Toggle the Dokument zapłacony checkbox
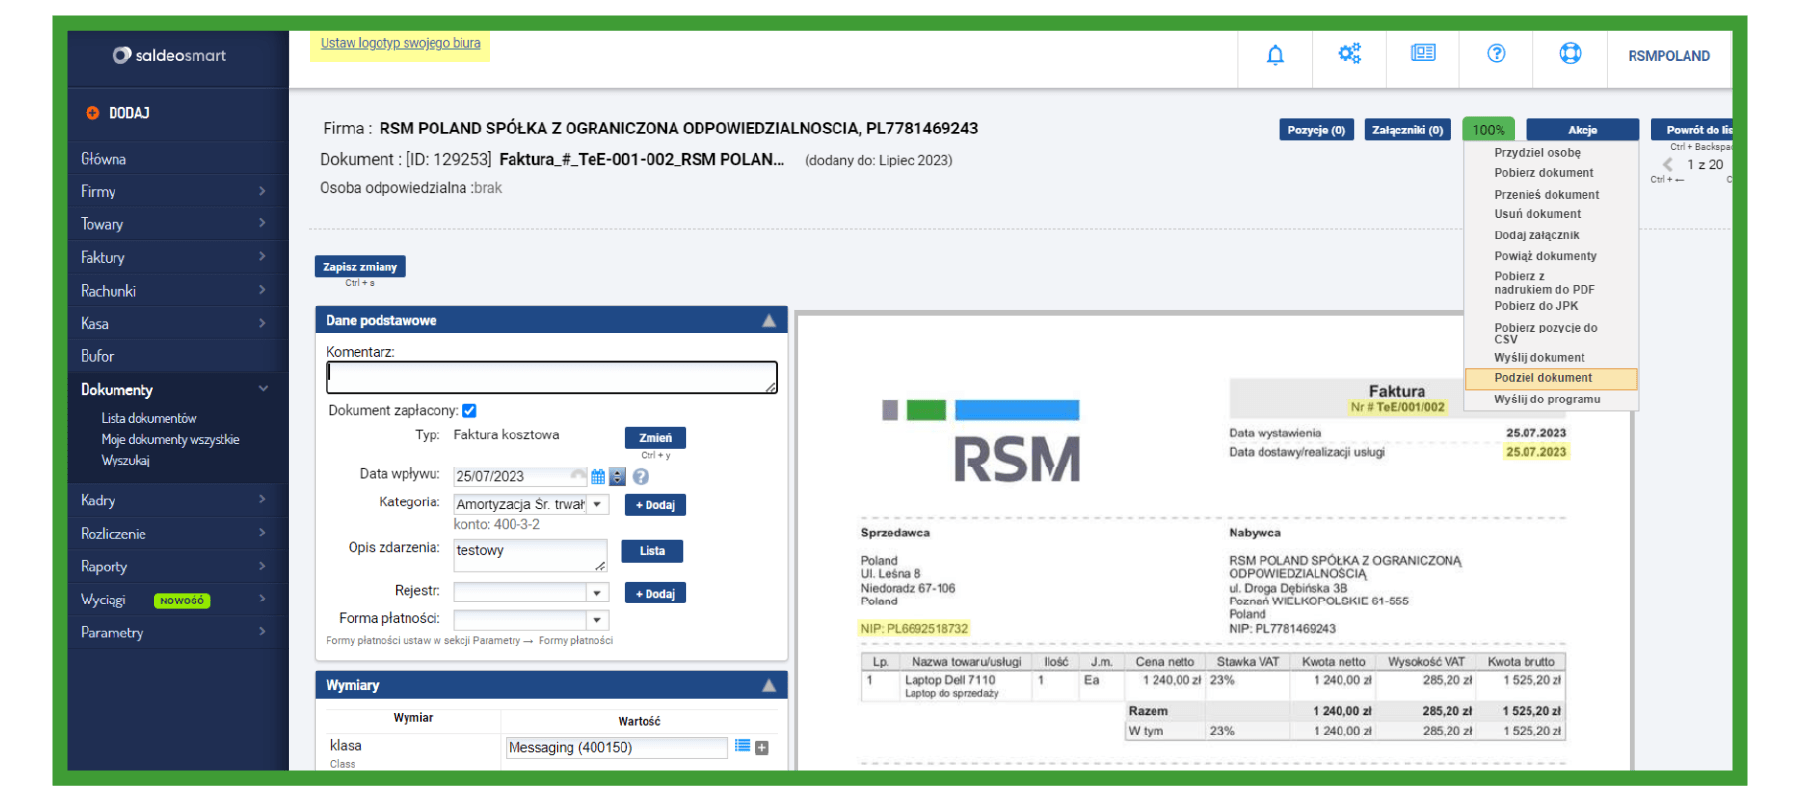This screenshot has width=1800, height=801. pyautogui.click(x=469, y=411)
